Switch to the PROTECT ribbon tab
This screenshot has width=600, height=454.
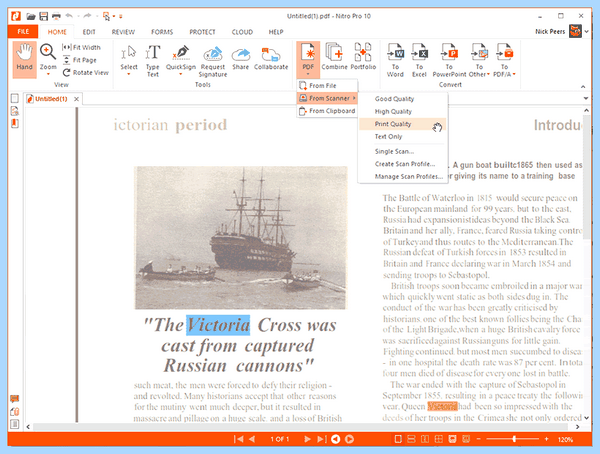[x=202, y=32]
